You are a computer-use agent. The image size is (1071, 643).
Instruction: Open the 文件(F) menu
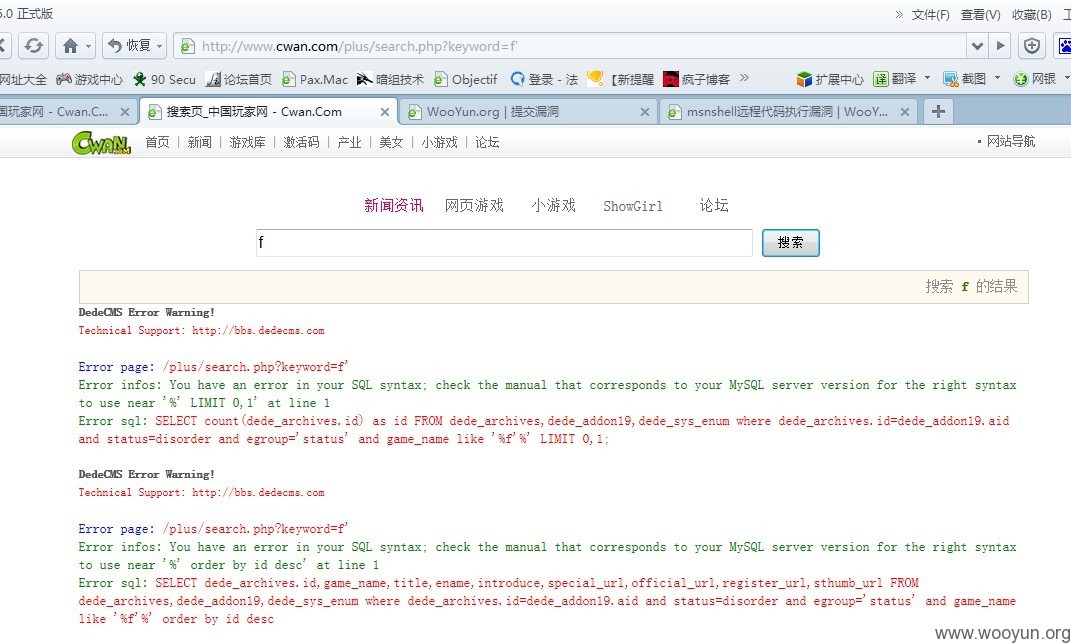coord(930,14)
